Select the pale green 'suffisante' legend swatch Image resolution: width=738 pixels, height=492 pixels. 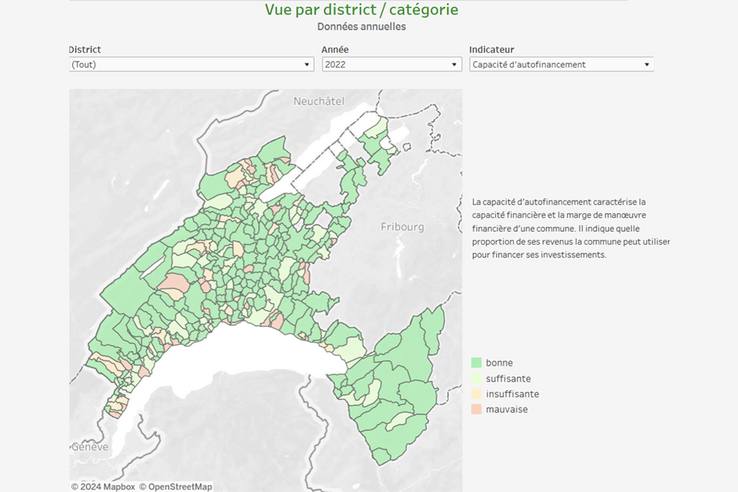tap(476, 378)
